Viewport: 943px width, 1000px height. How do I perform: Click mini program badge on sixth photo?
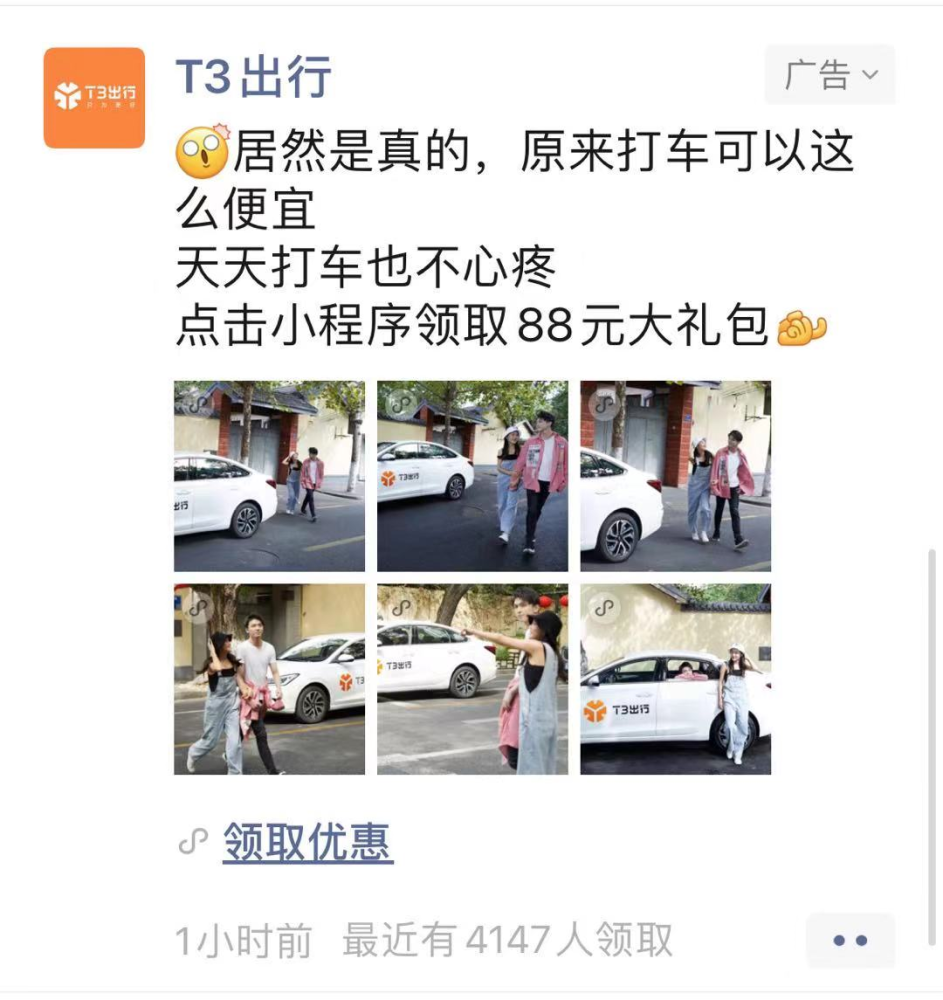pos(604,608)
